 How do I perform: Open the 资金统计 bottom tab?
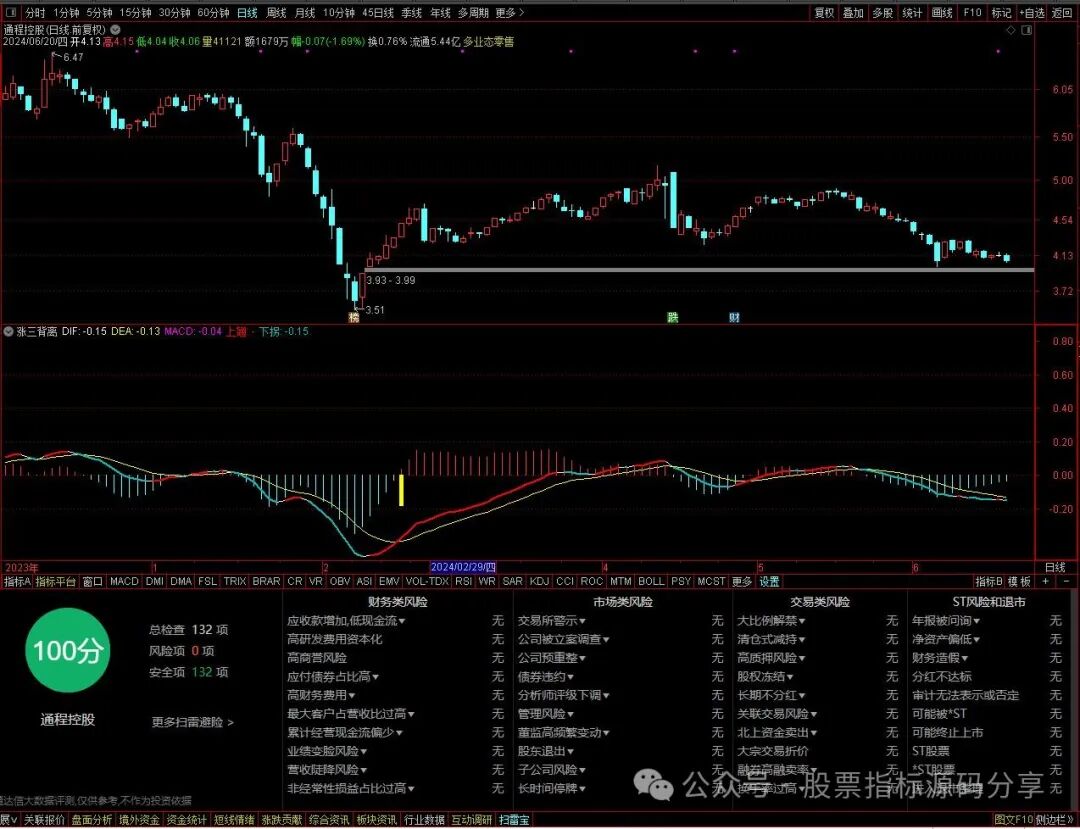[186, 820]
